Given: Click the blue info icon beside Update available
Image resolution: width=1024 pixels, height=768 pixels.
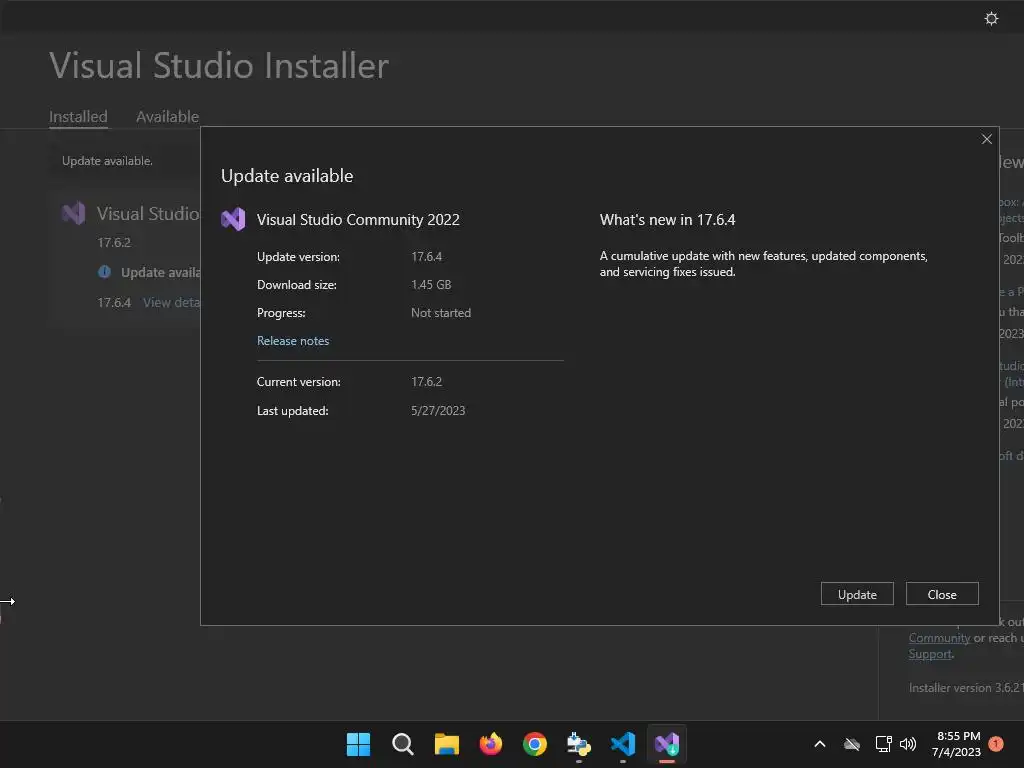Looking at the screenshot, I should click(x=104, y=272).
